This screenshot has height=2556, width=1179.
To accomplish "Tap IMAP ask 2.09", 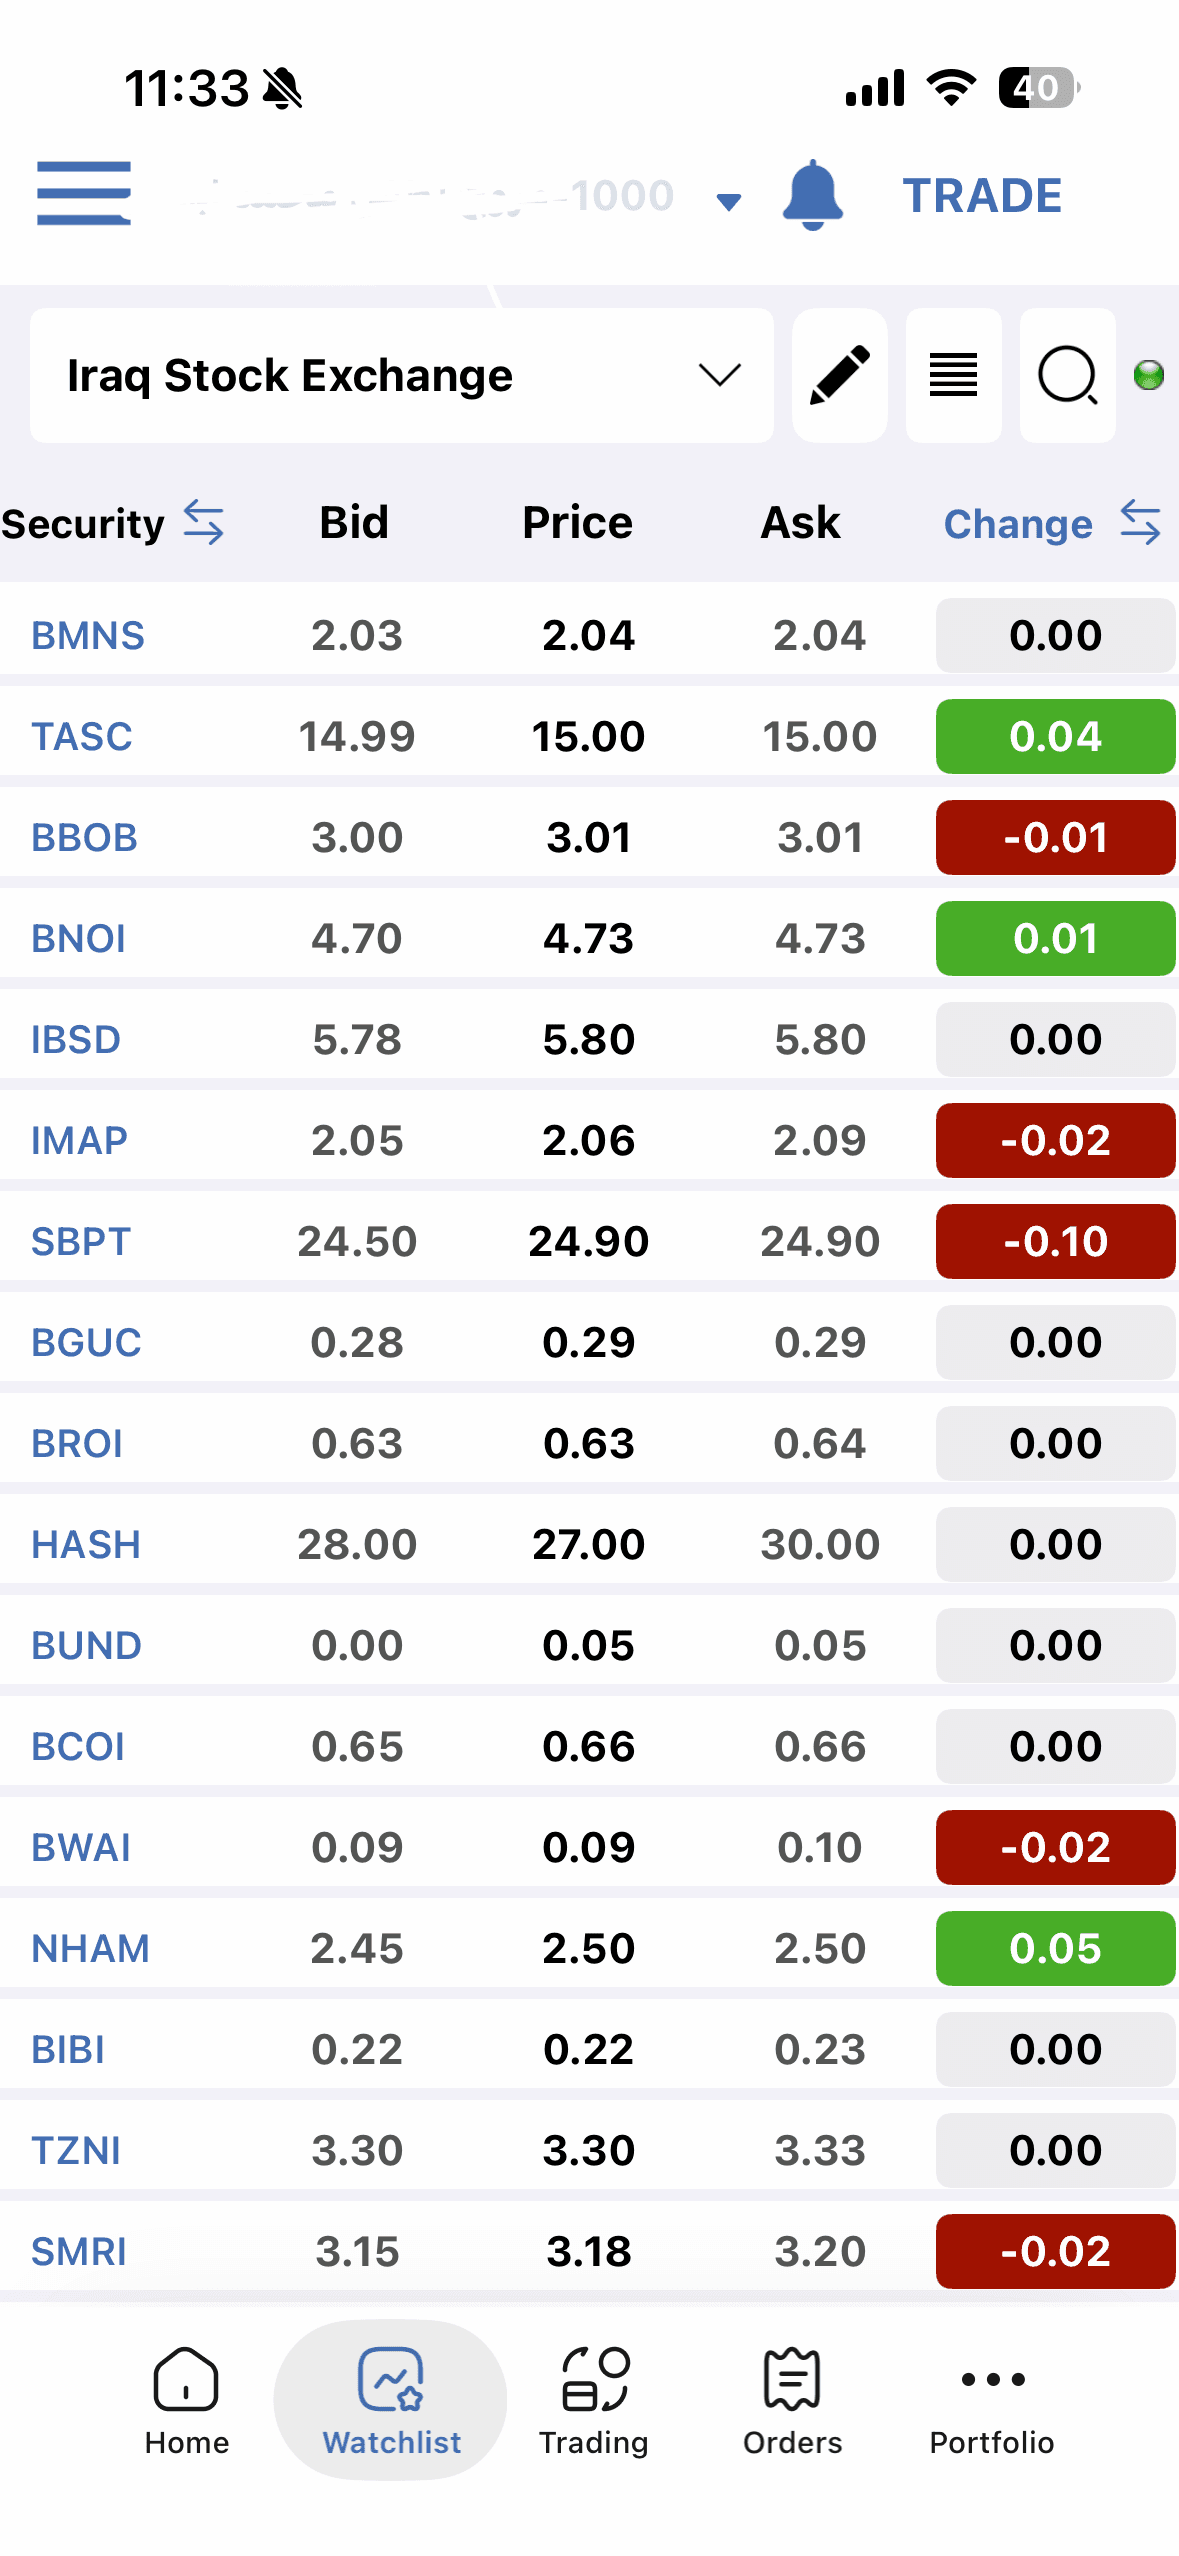I will click(820, 1140).
